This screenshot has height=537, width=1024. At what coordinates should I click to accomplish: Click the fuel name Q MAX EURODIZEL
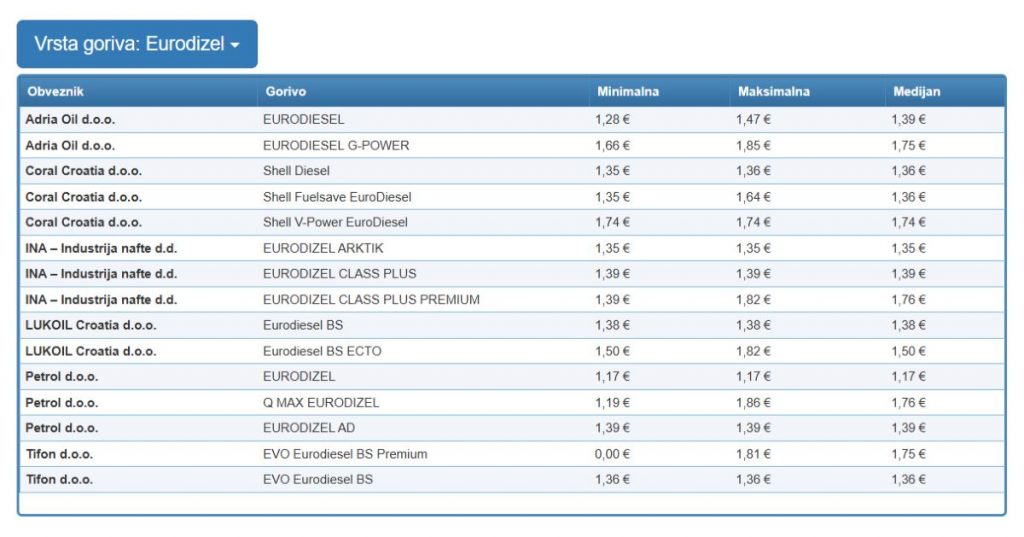[x=321, y=402]
